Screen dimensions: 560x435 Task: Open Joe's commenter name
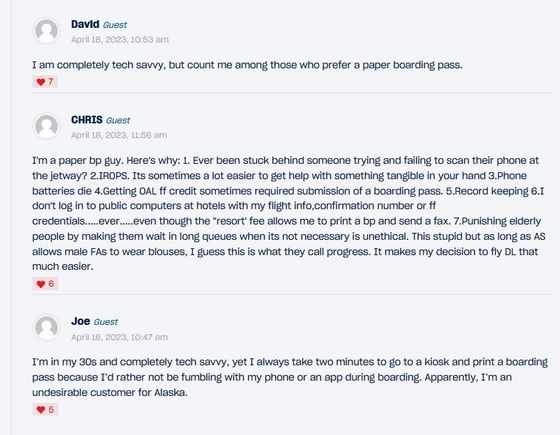point(80,321)
